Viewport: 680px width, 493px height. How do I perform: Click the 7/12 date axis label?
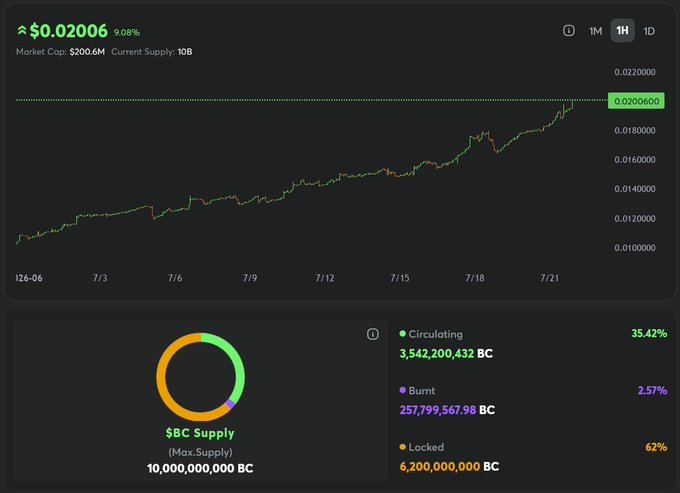(x=325, y=278)
